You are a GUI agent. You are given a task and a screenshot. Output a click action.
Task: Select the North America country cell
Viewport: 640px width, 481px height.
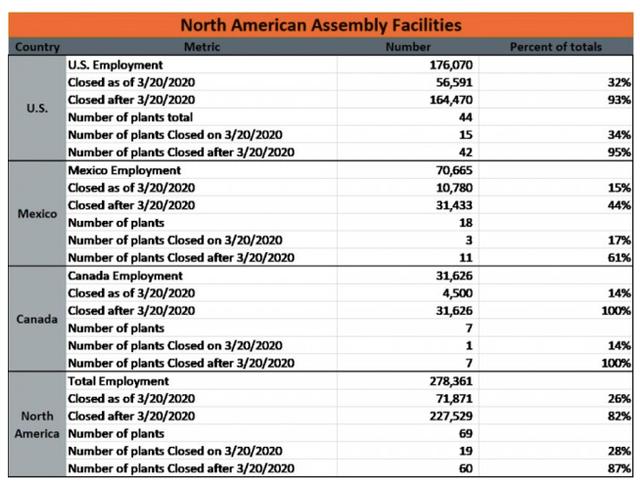click(37, 425)
